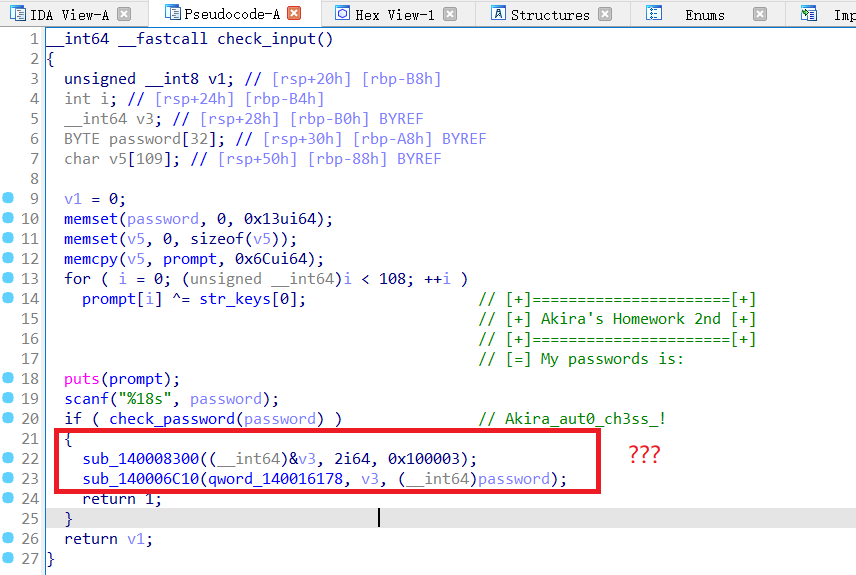This screenshot has width=856, height=575.
Task: Click the IDA View-A tab icon
Action: click(x=18, y=14)
